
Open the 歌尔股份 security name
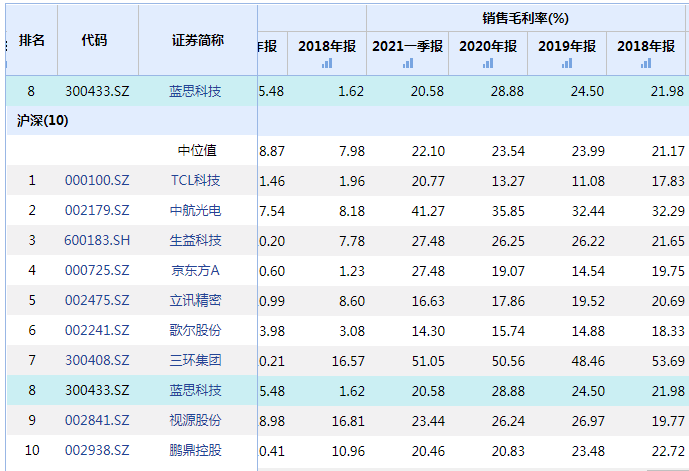pos(196,330)
